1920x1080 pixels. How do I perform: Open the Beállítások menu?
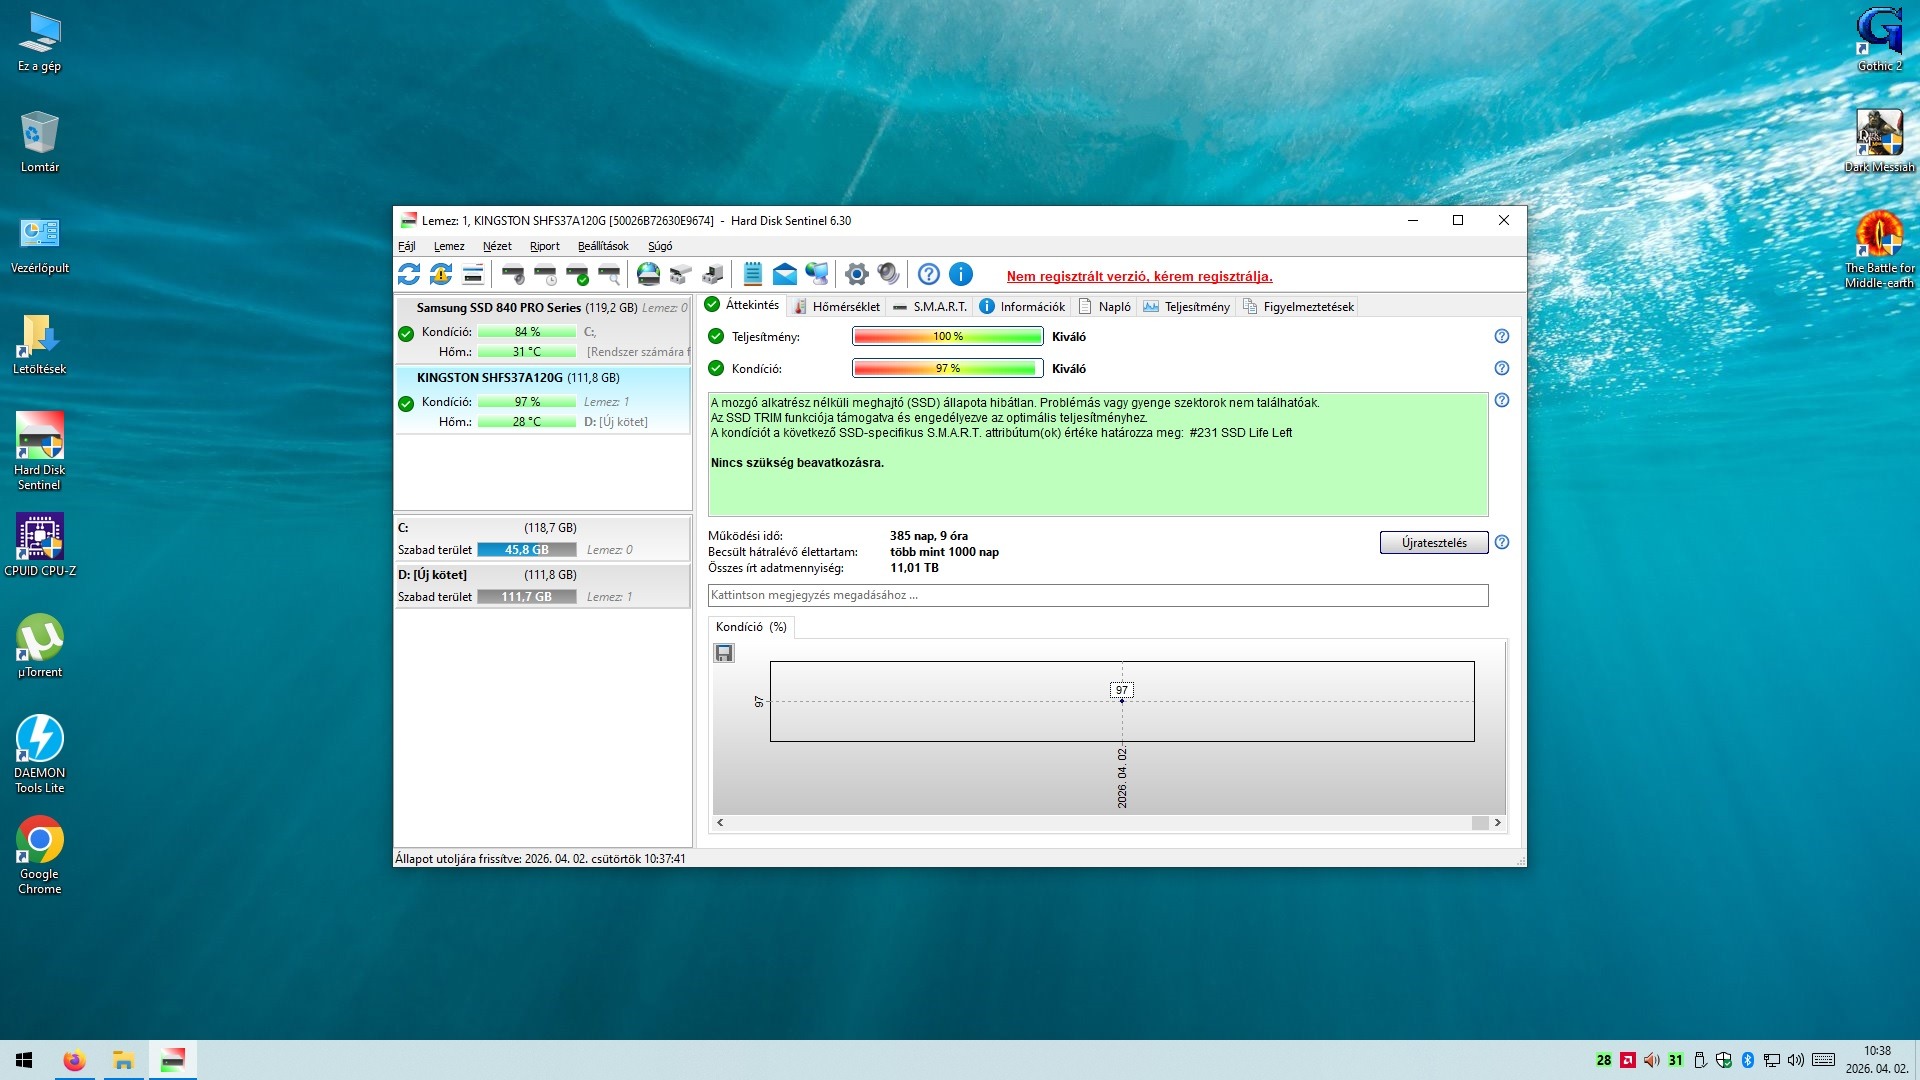point(603,246)
